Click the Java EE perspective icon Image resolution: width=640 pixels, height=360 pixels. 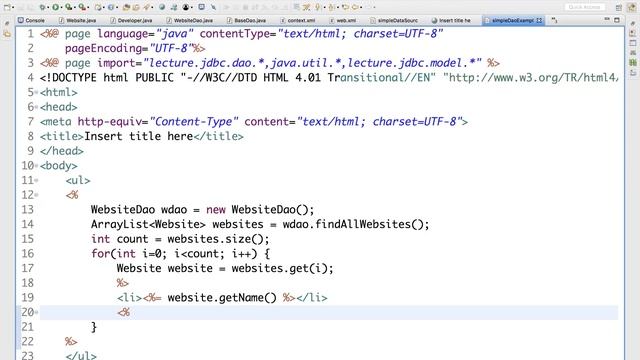(632, 7)
